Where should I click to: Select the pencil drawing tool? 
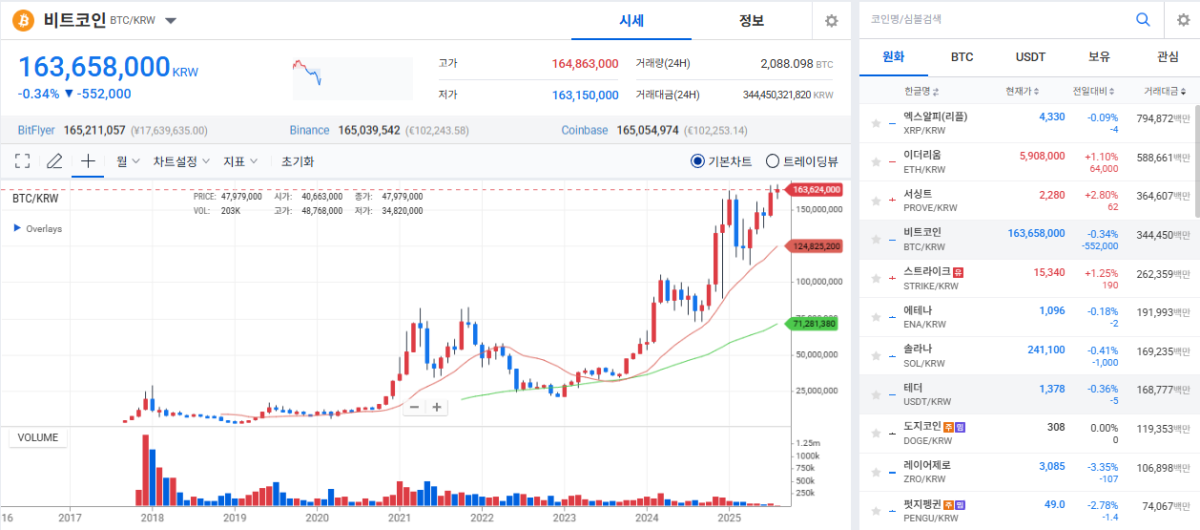[55, 161]
